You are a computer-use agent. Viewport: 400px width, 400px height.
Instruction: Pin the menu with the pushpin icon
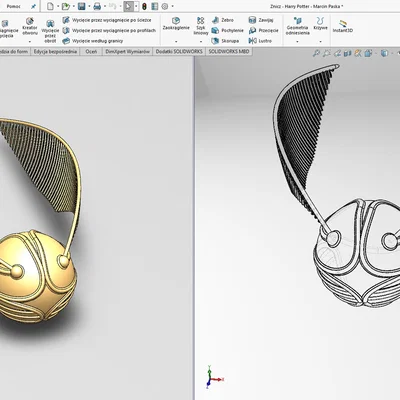[x=33, y=6]
